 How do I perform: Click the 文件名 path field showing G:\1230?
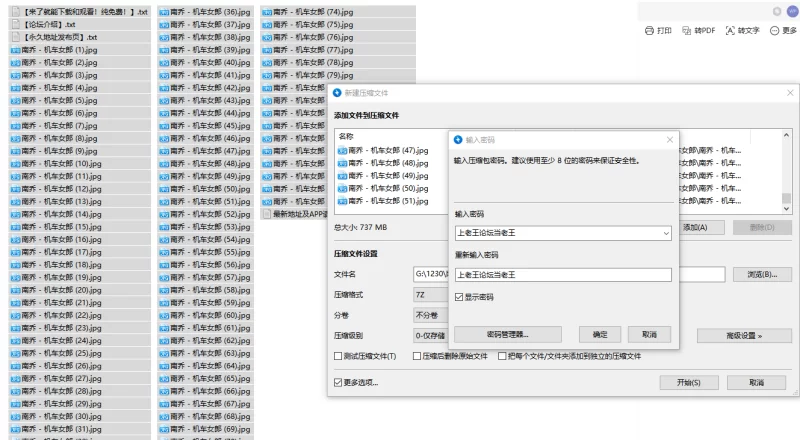[x=431, y=274]
